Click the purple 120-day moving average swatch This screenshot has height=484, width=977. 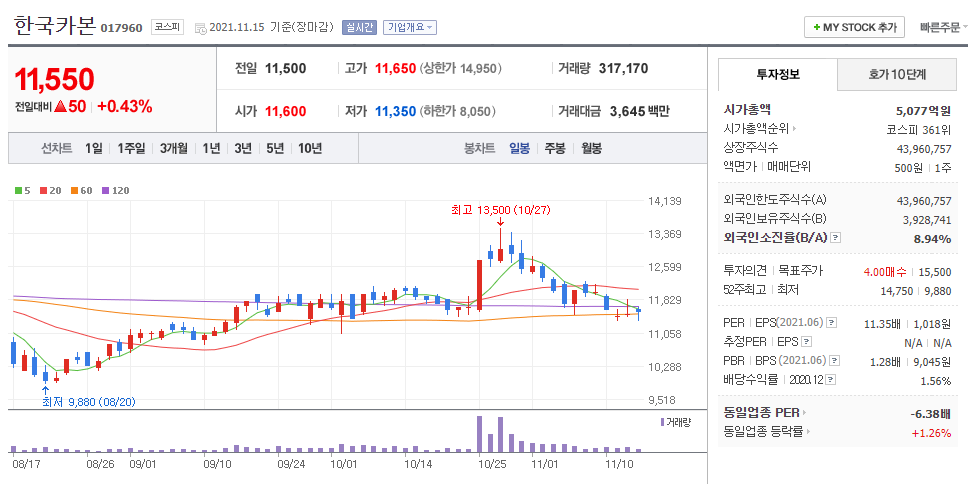pyautogui.click(x=105, y=191)
